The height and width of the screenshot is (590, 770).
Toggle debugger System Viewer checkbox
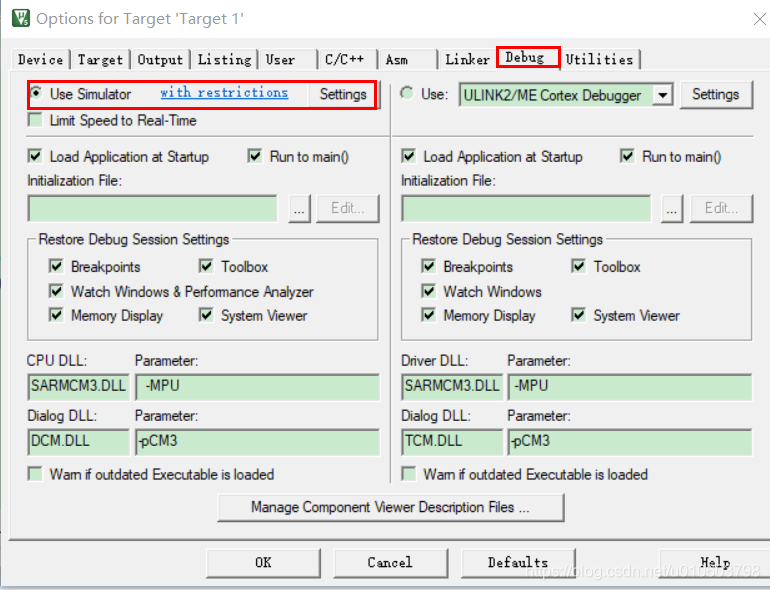pos(578,314)
